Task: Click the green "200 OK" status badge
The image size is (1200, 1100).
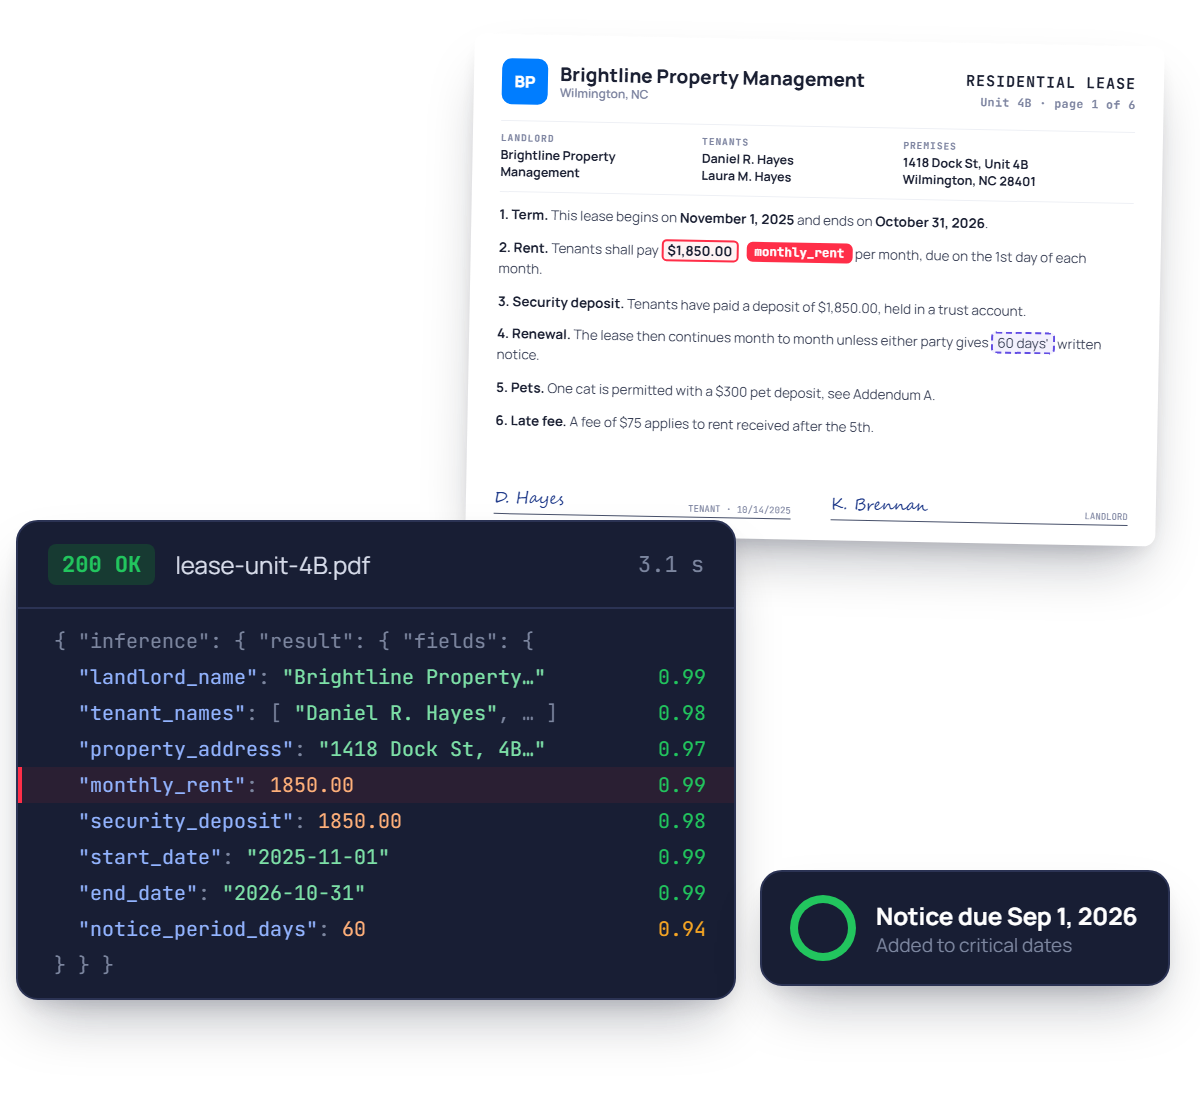Action: 101,565
